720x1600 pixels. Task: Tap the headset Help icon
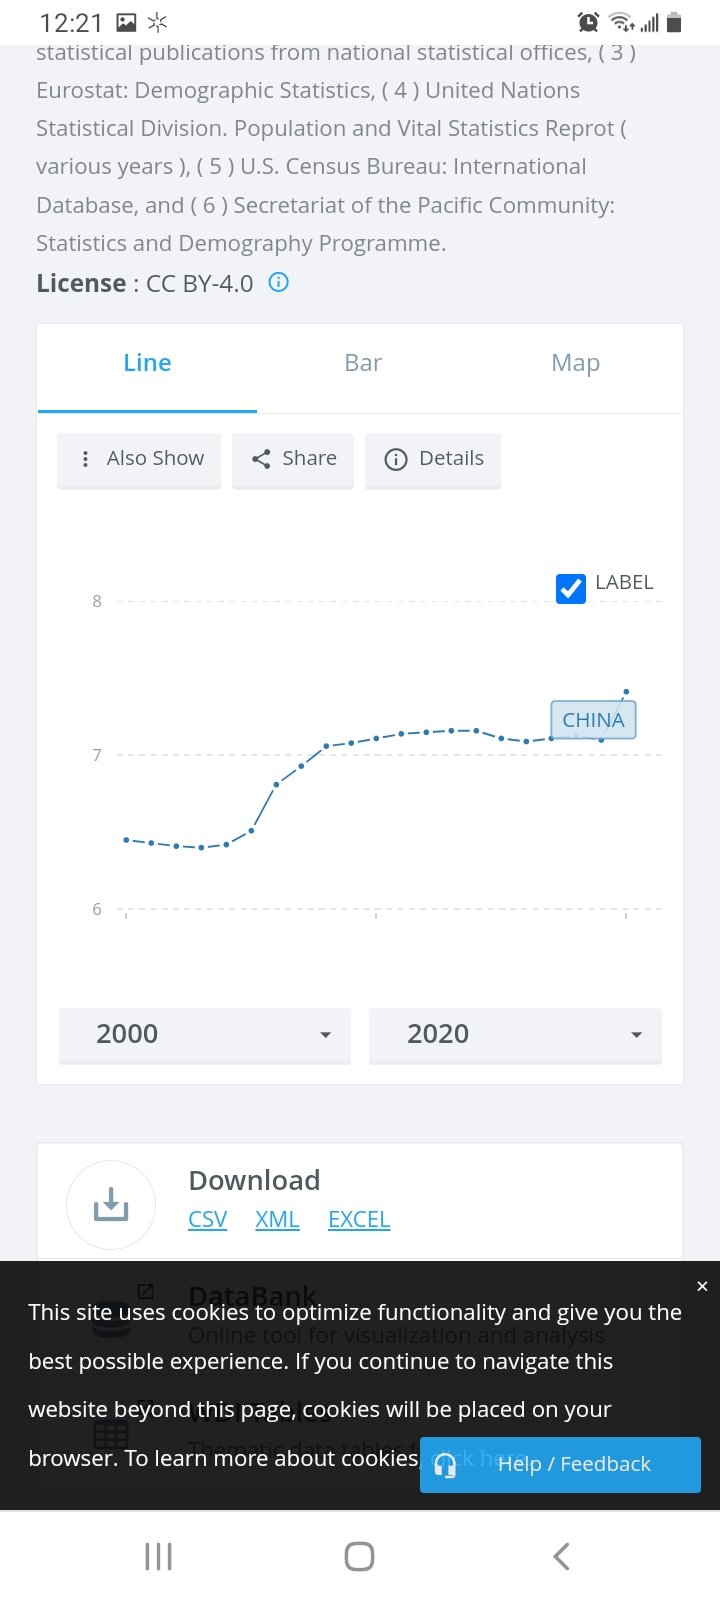[x=446, y=1465]
